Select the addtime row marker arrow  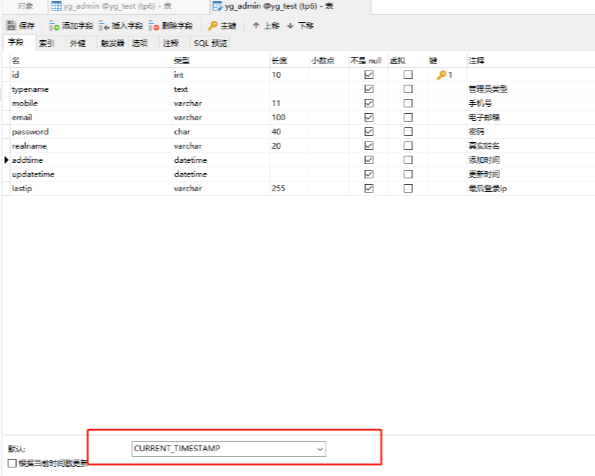tap(6, 160)
